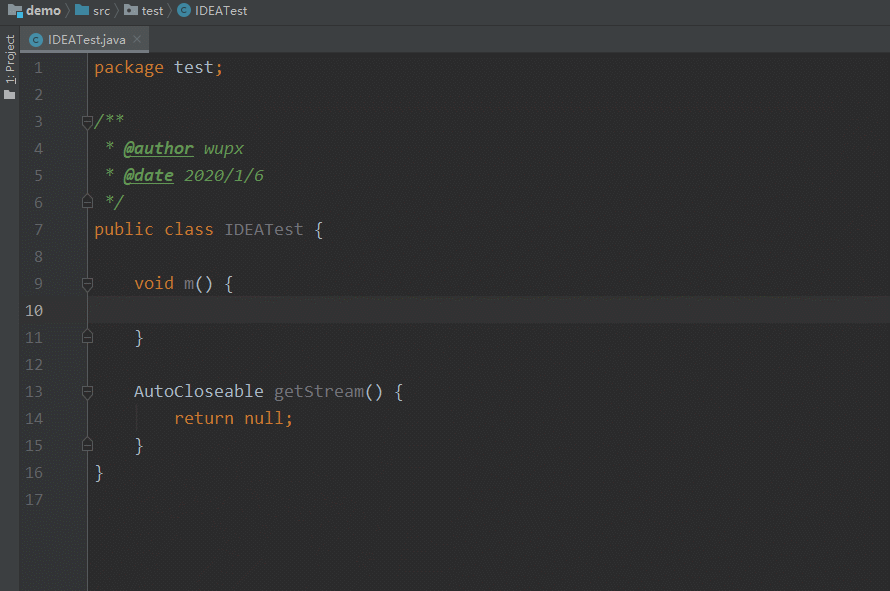
Task: Click the @author Javadoc tag
Action: tap(158, 149)
